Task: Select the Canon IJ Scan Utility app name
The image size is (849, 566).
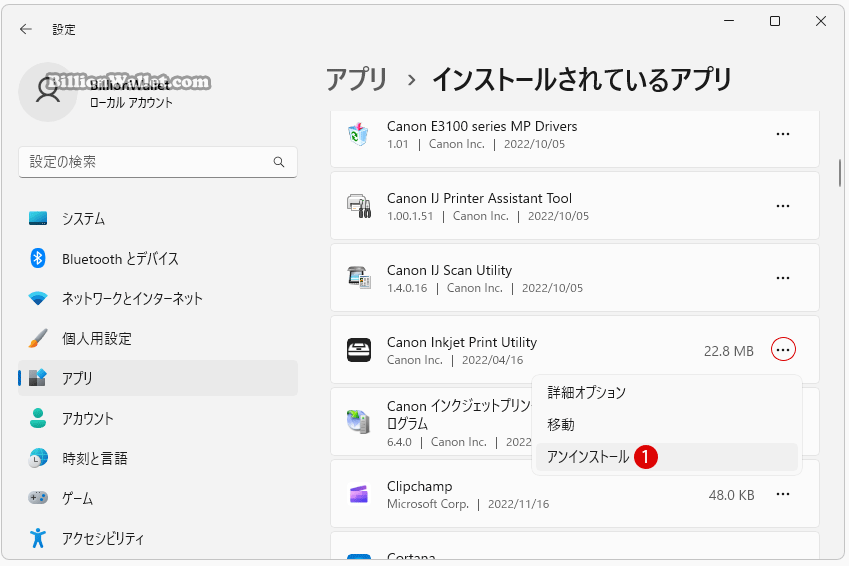Action: coord(449,270)
